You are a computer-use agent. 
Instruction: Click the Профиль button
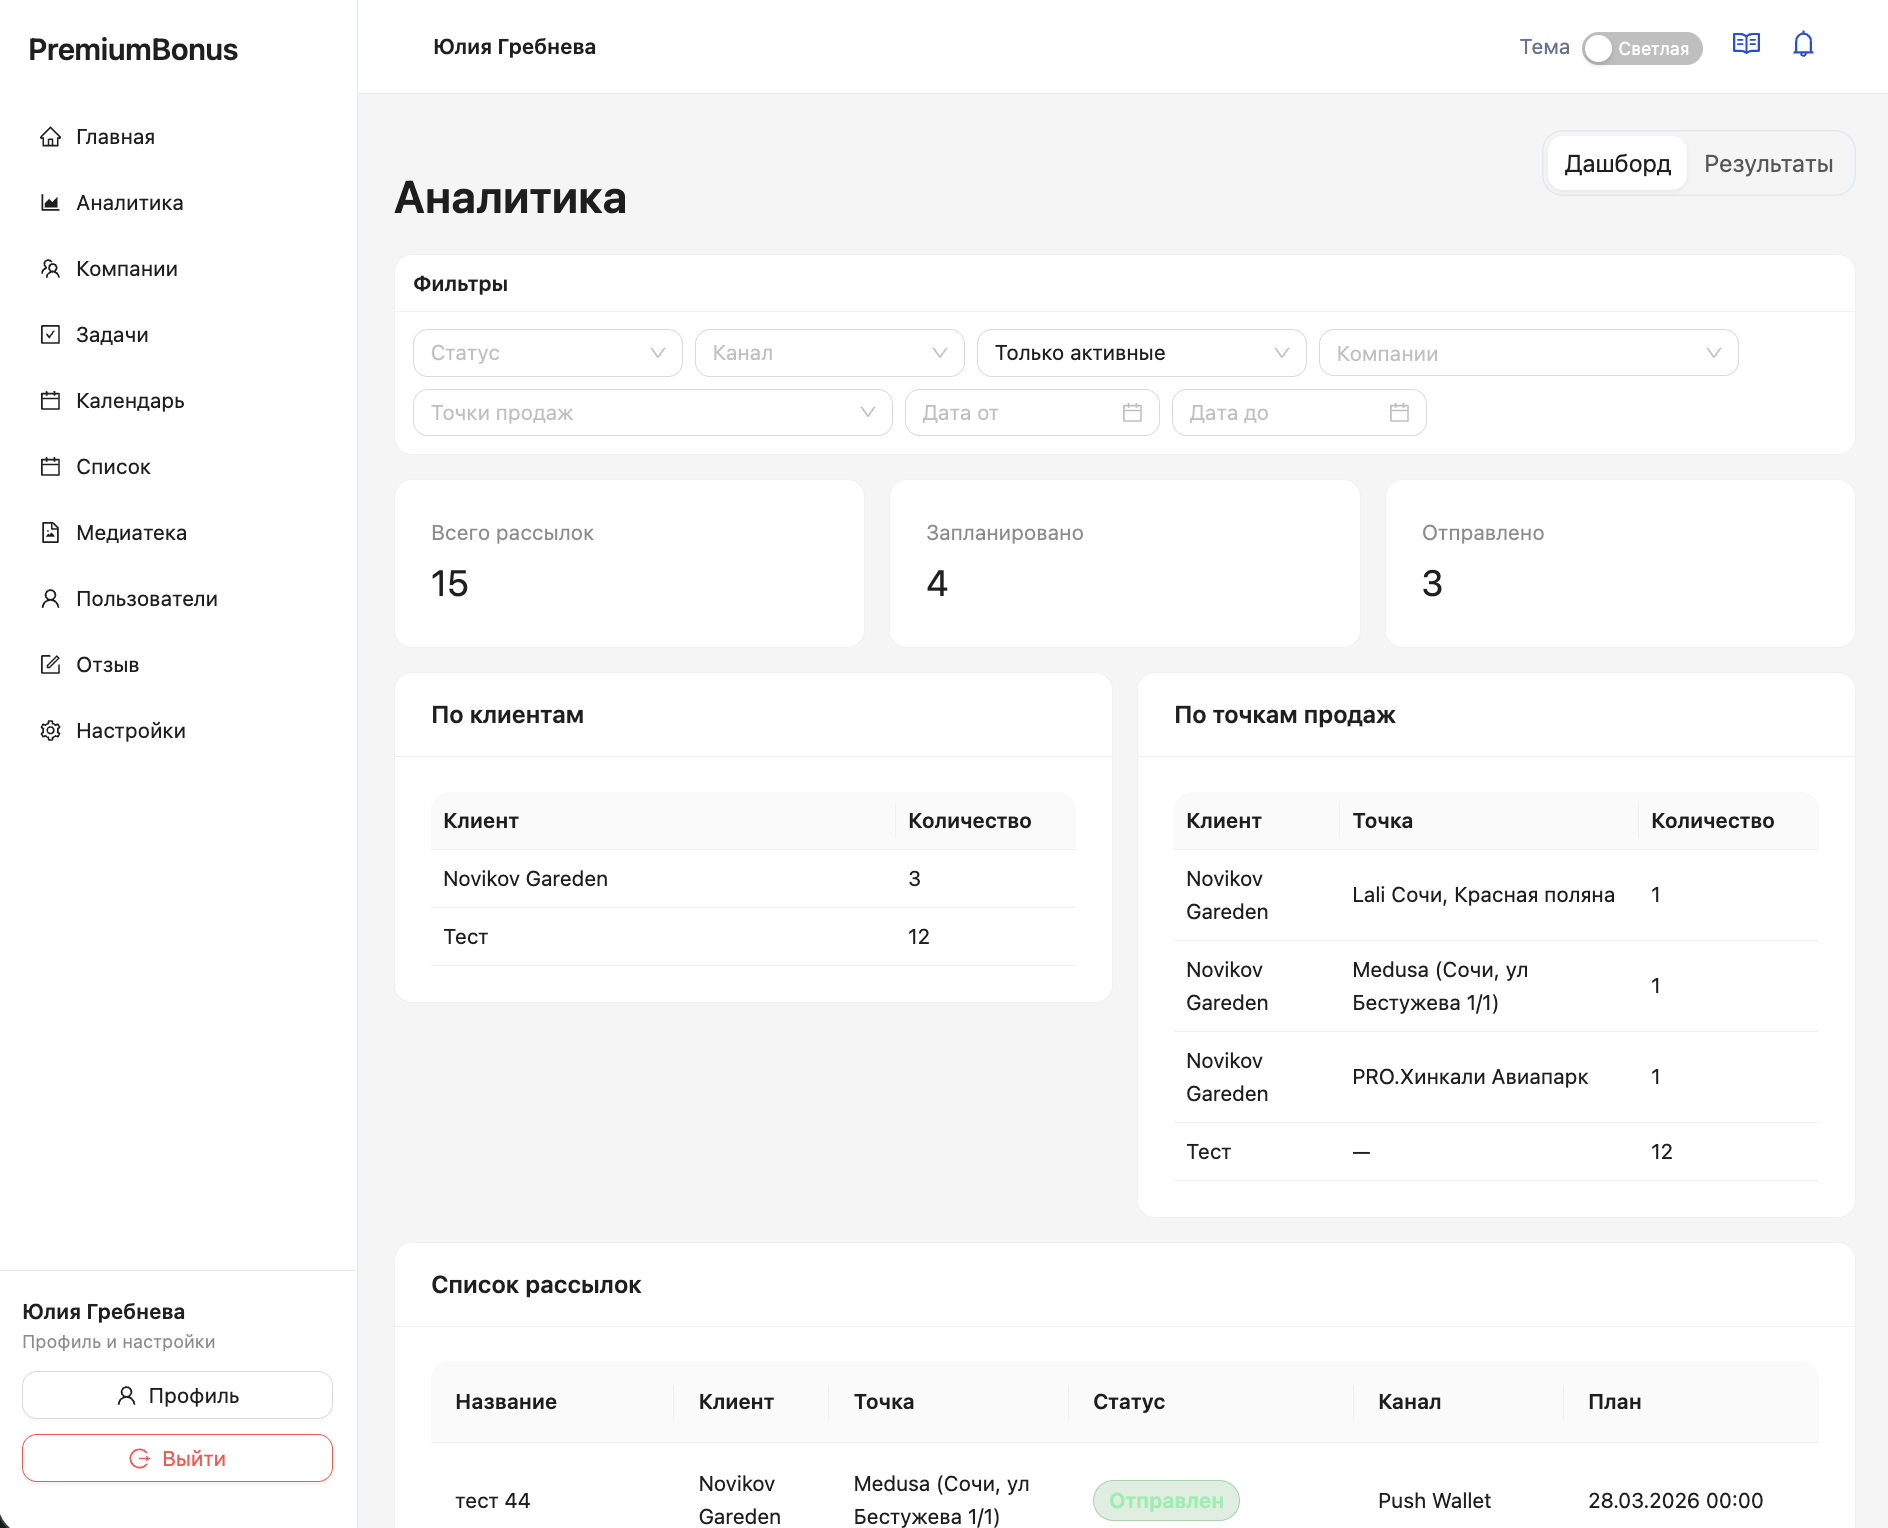177,1395
